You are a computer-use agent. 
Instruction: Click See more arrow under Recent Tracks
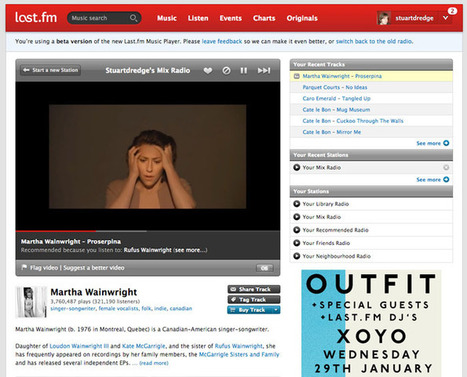tap(446, 143)
